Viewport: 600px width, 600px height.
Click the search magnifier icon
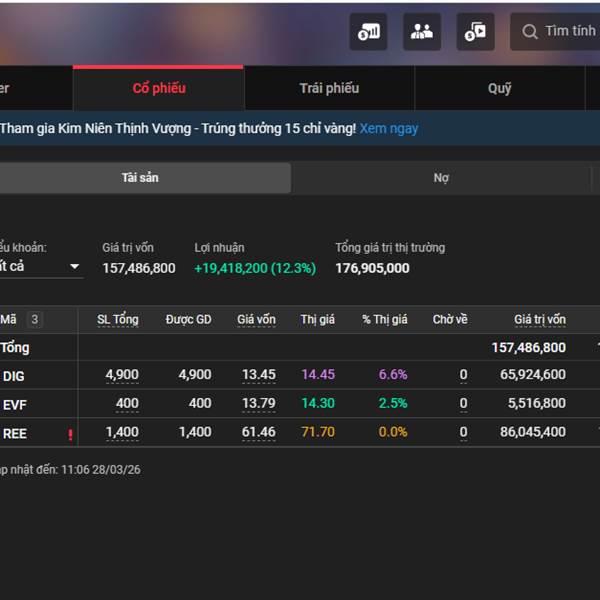point(530,32)
